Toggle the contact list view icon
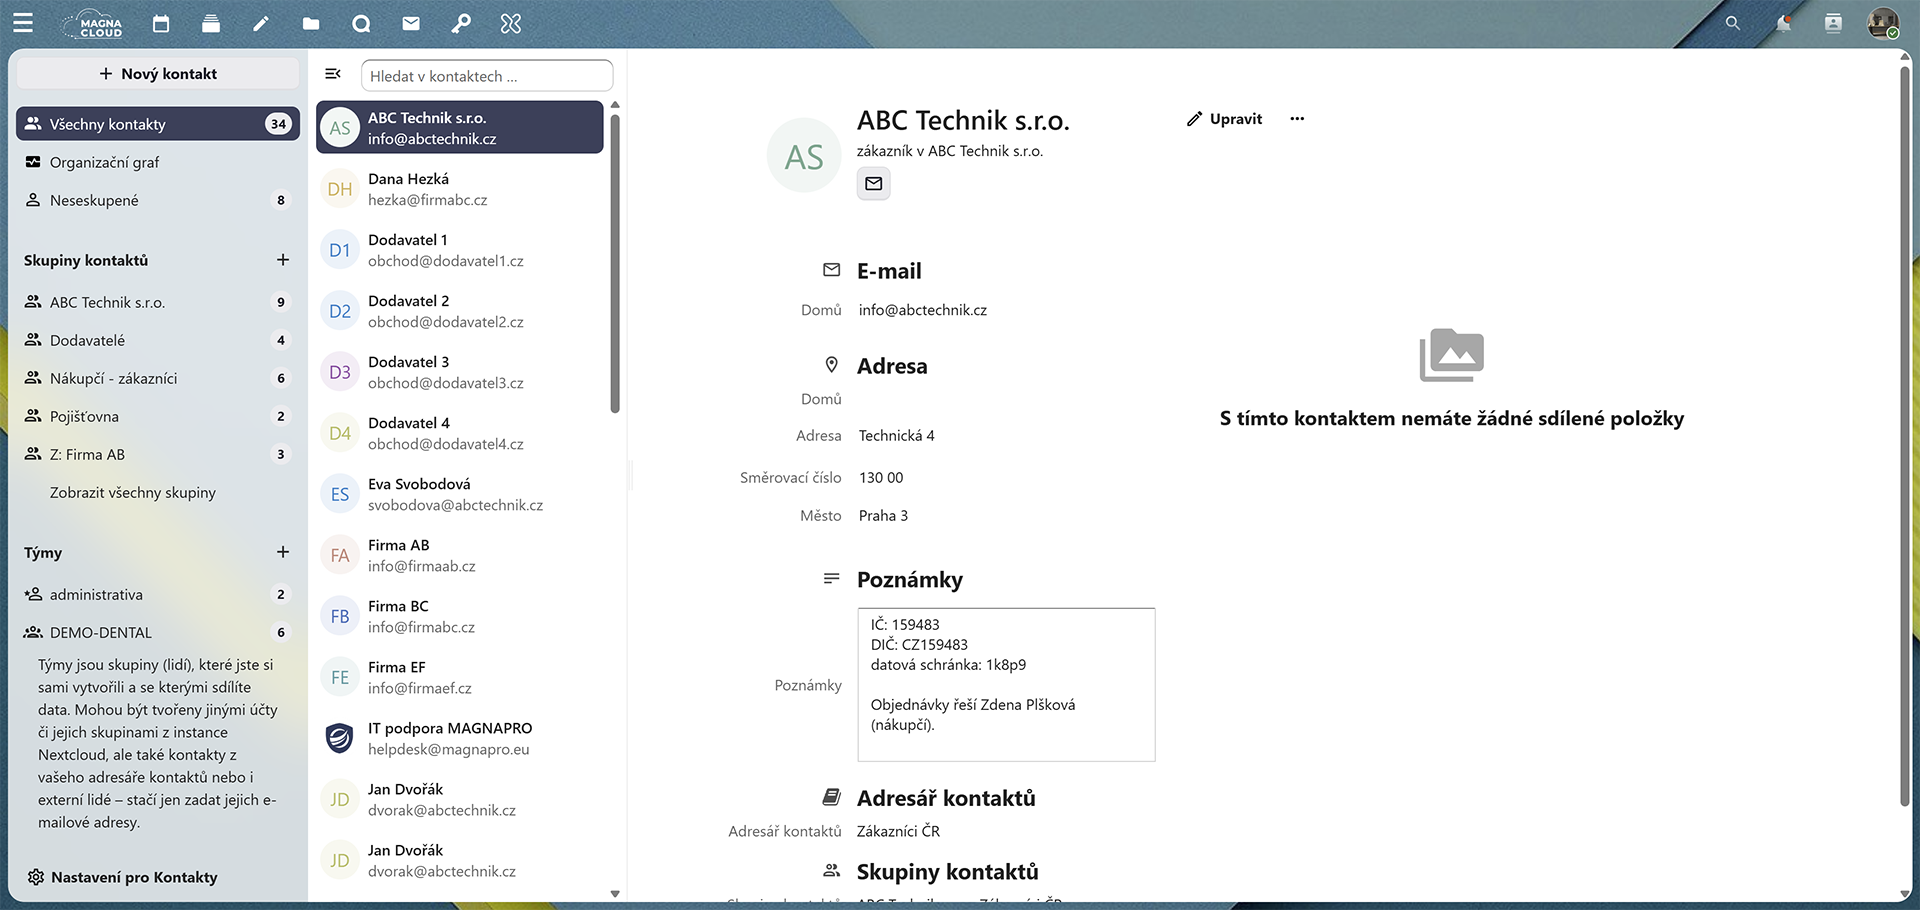1920x910 pixels. (x=334, y=74)
